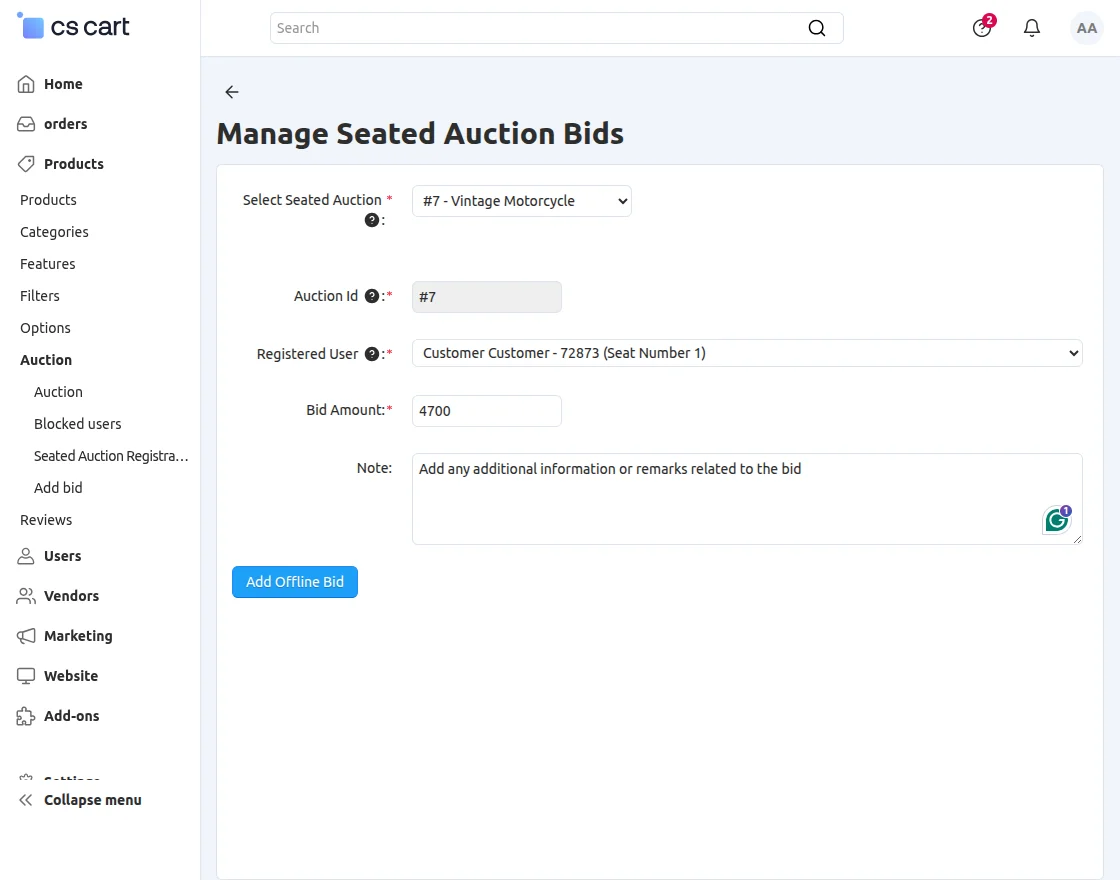Click the Add-ons puzzle icon
This screenshot has width=1120, height=880.
tap(26, 716)
